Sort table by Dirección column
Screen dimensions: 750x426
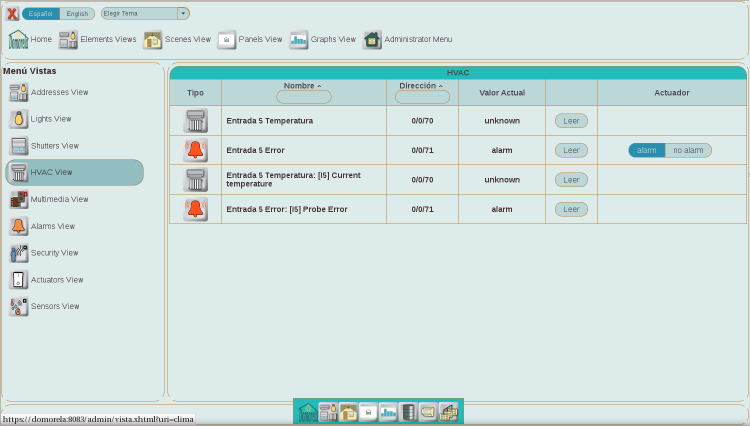tap(421, 86)
